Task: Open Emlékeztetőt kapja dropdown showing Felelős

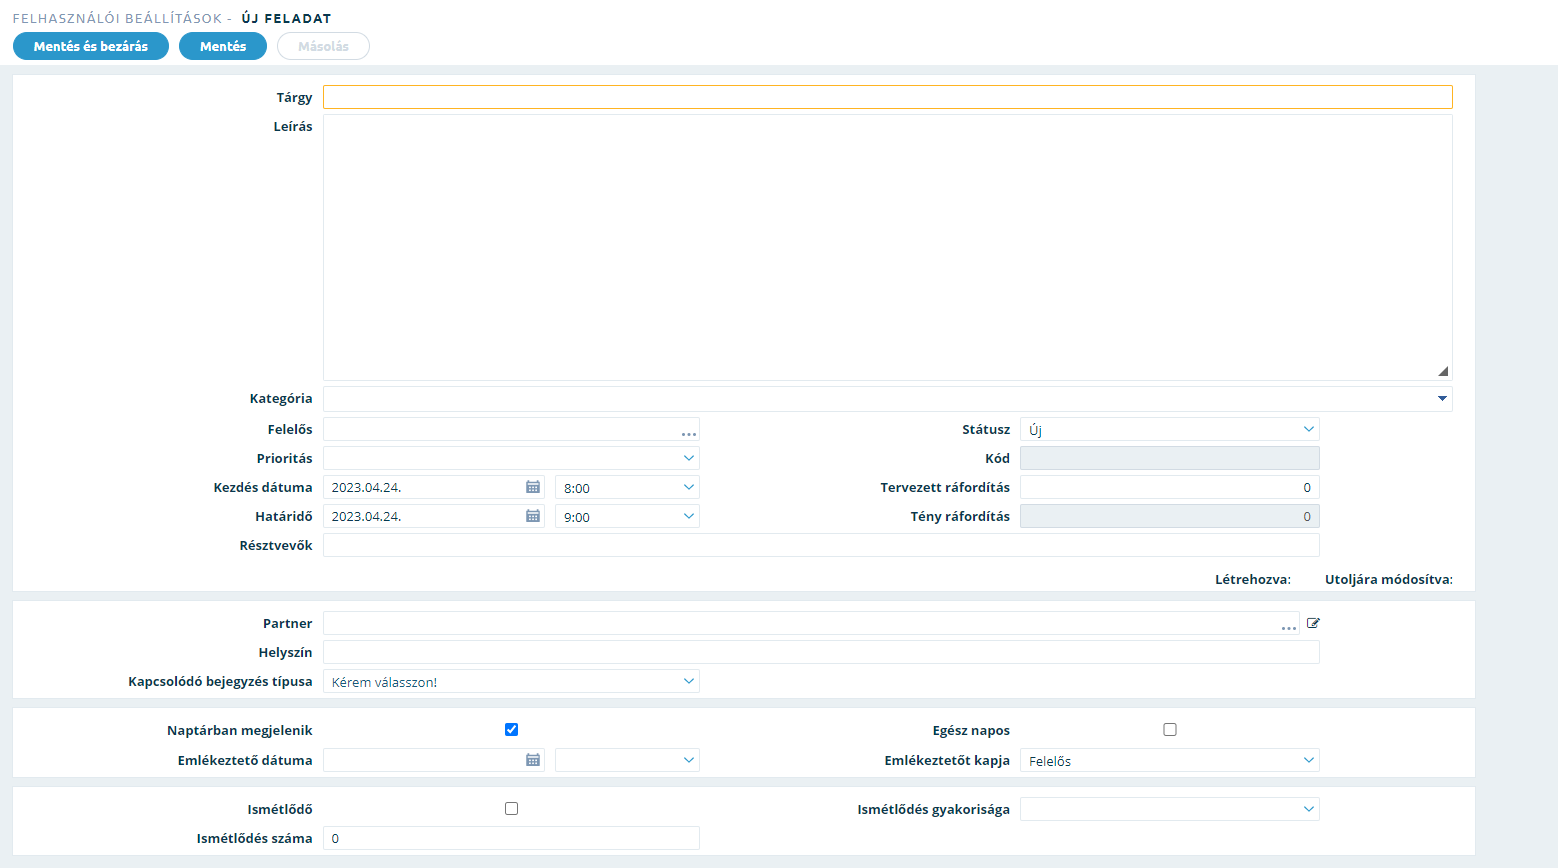Action: pos(1170,760)
